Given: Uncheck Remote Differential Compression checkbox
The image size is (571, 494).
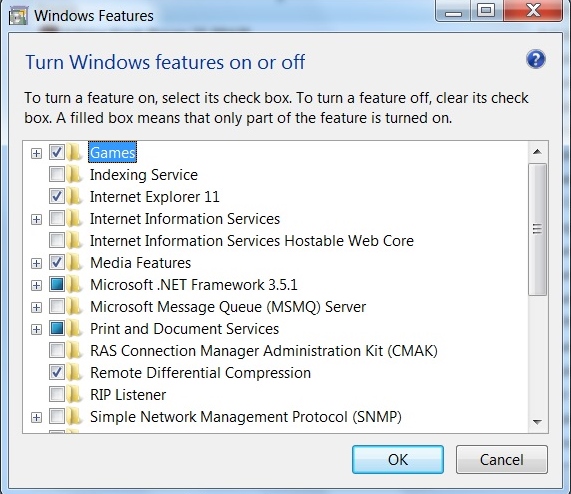Looking at the screenshot, I should click(x=57, y=372).
